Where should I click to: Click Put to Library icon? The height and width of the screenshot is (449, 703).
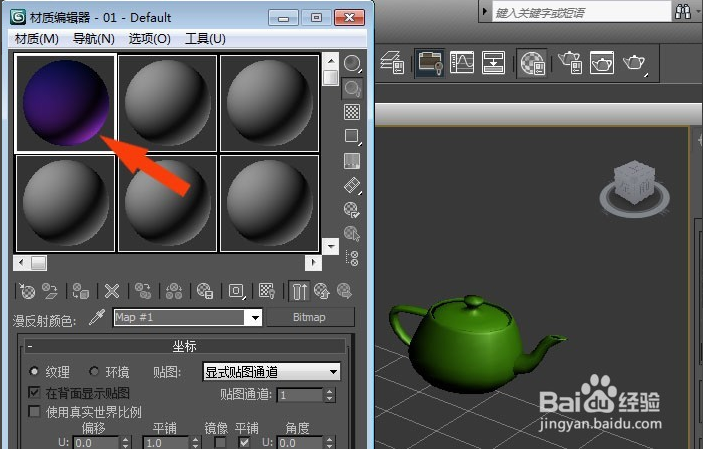205,291
